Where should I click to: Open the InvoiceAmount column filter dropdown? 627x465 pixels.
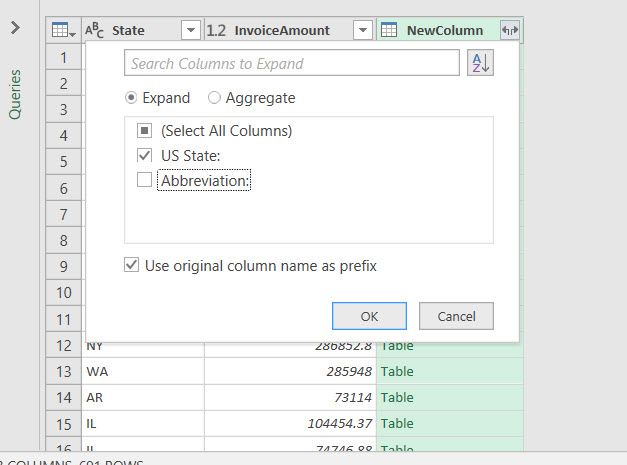(x=363, y=31)
